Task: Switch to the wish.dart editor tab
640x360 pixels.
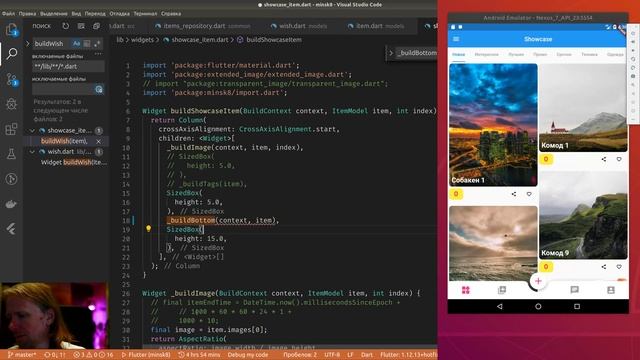Action: tap(299, 26)
